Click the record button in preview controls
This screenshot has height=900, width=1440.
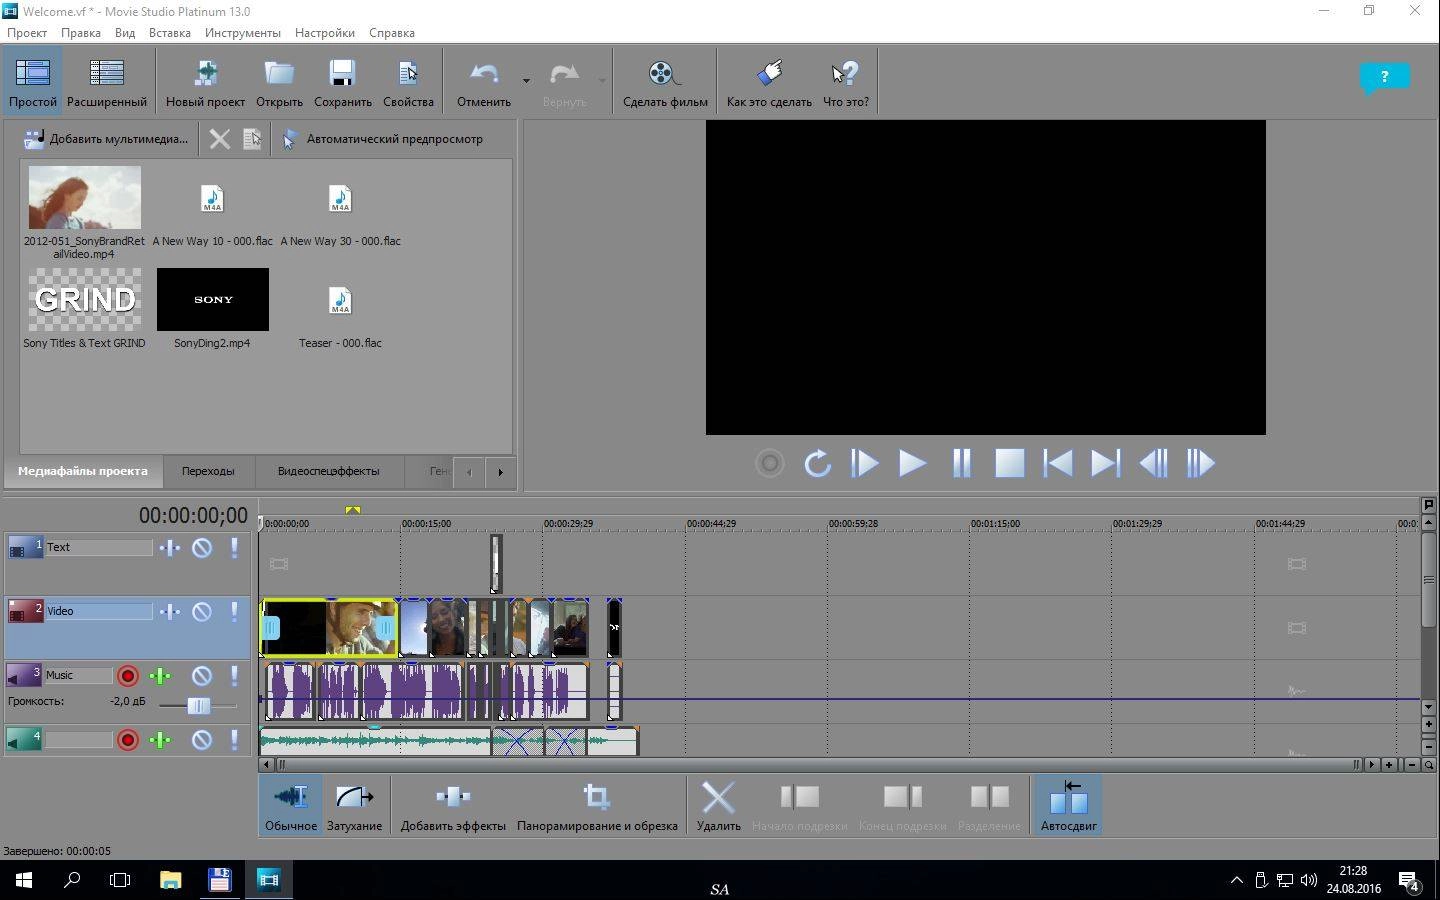(x=769, y=463)
